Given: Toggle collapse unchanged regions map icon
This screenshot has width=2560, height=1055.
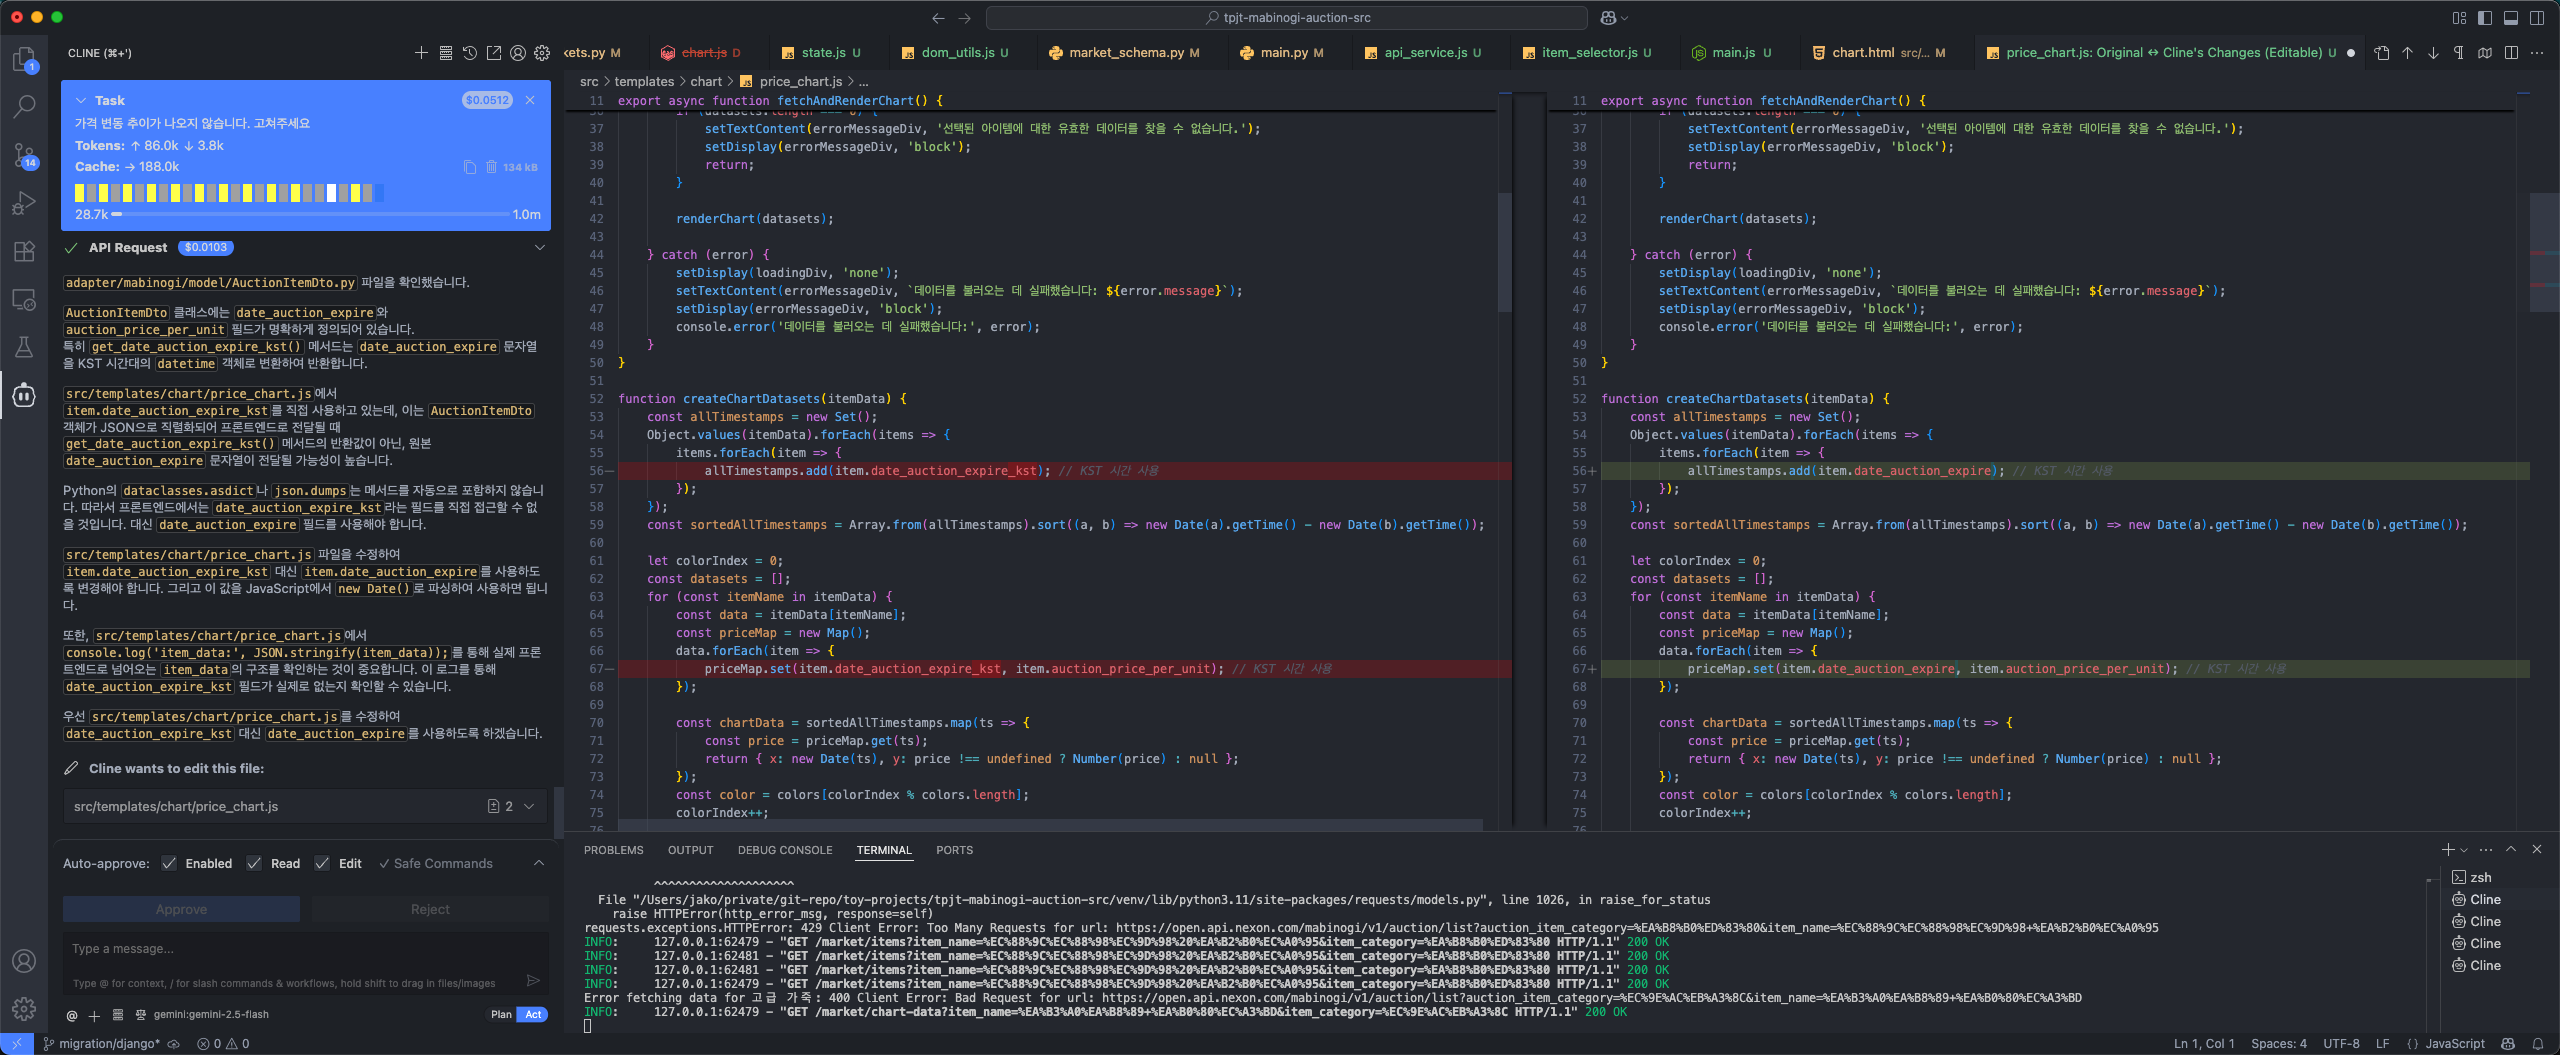Looking at the screenshot, I should click(x=2485, y=53).
